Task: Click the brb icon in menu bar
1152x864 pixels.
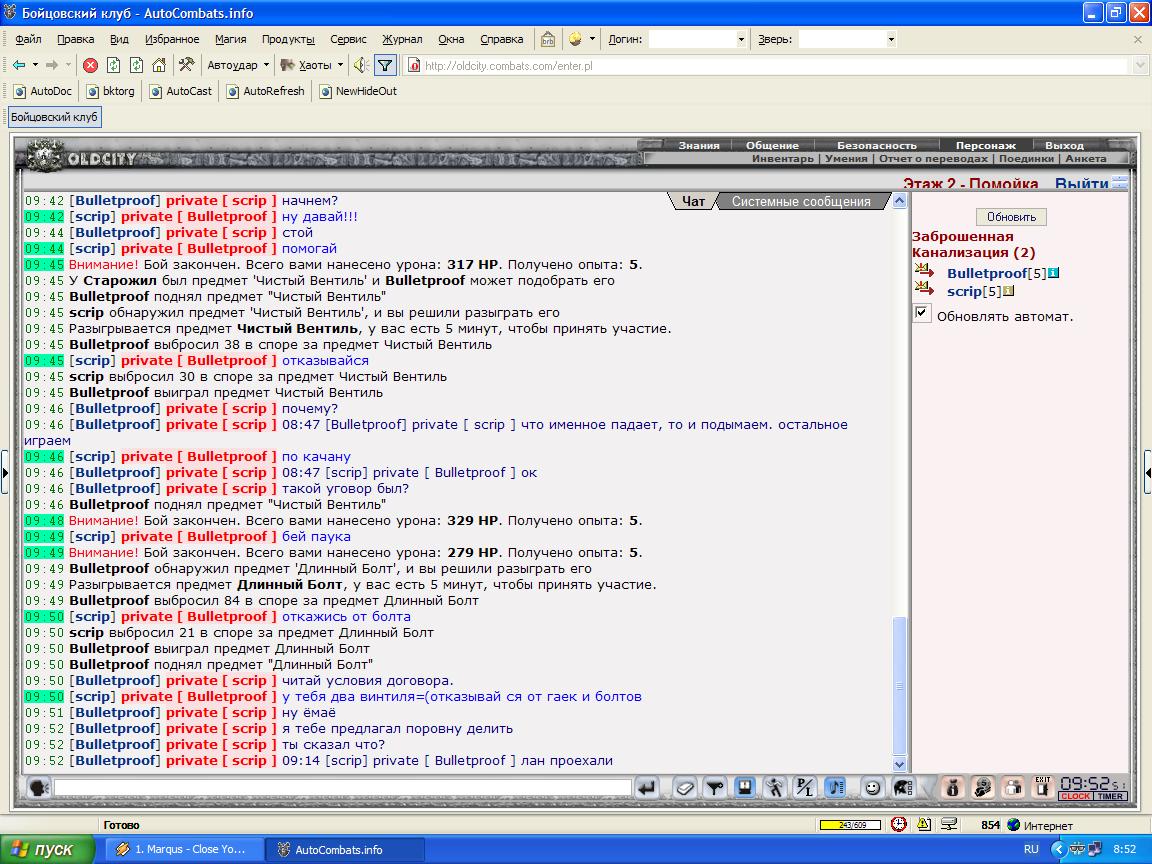Action: (548, 40)
